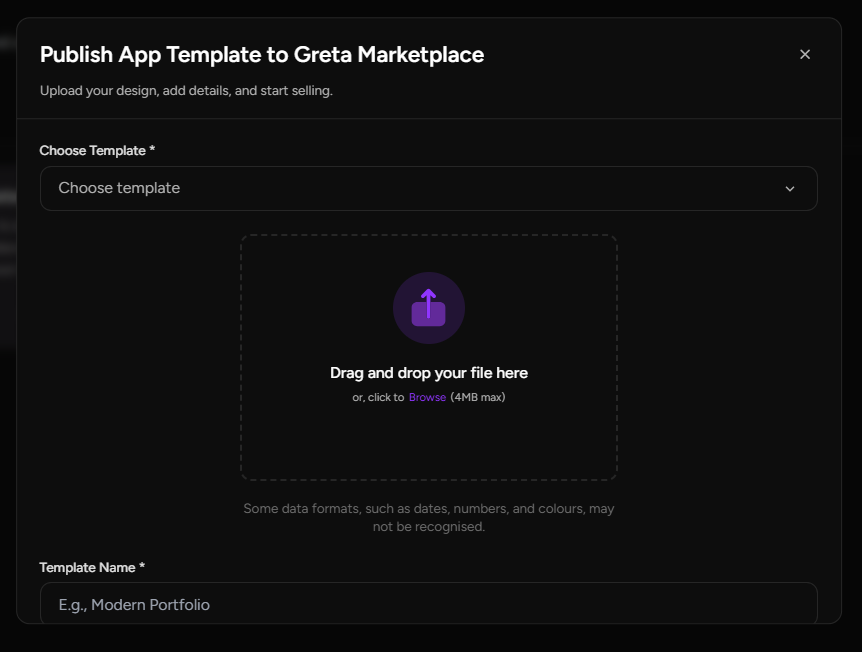The image size is (862, 652).
Task: Click the Browse link to select file
Action: 427,397
